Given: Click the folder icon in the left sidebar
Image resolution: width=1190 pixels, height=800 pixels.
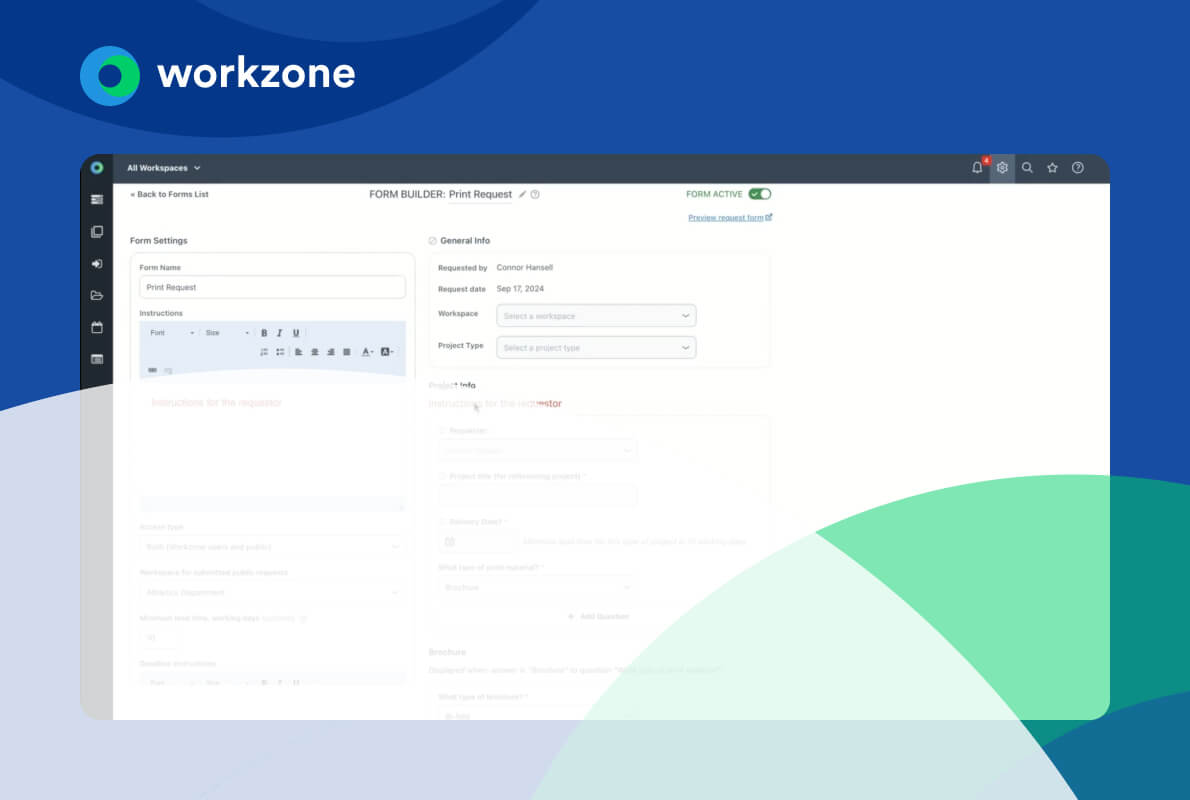Looking at the screenshot, I should (97, 295).
